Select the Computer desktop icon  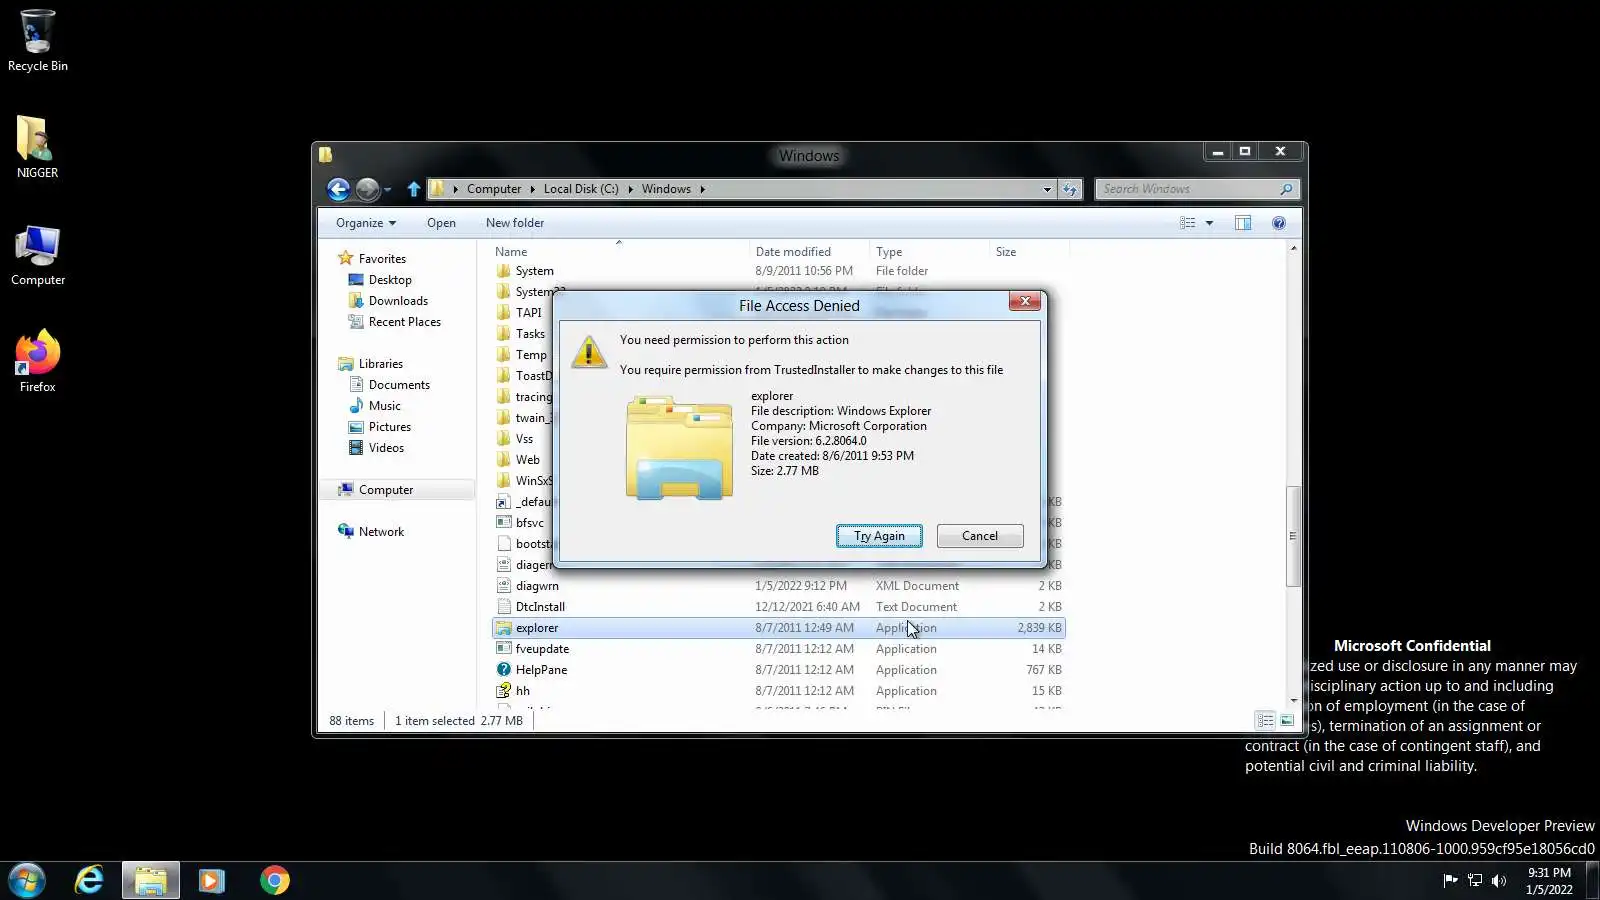pyautogui.click(x=37, y=255)
